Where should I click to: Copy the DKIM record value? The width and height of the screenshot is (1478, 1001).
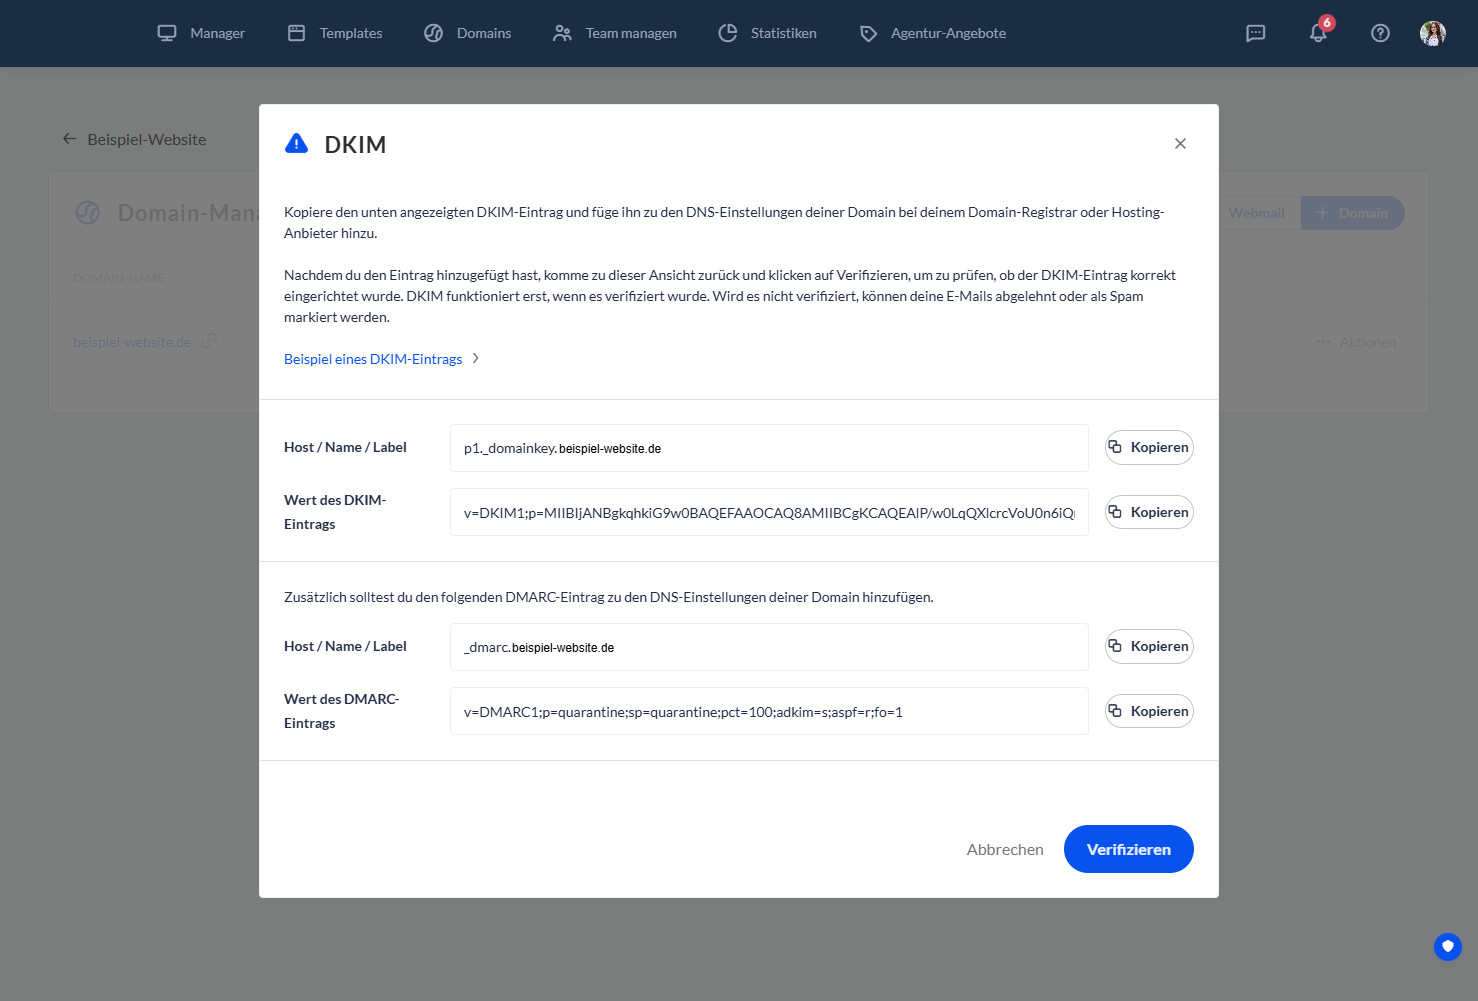1148,511
